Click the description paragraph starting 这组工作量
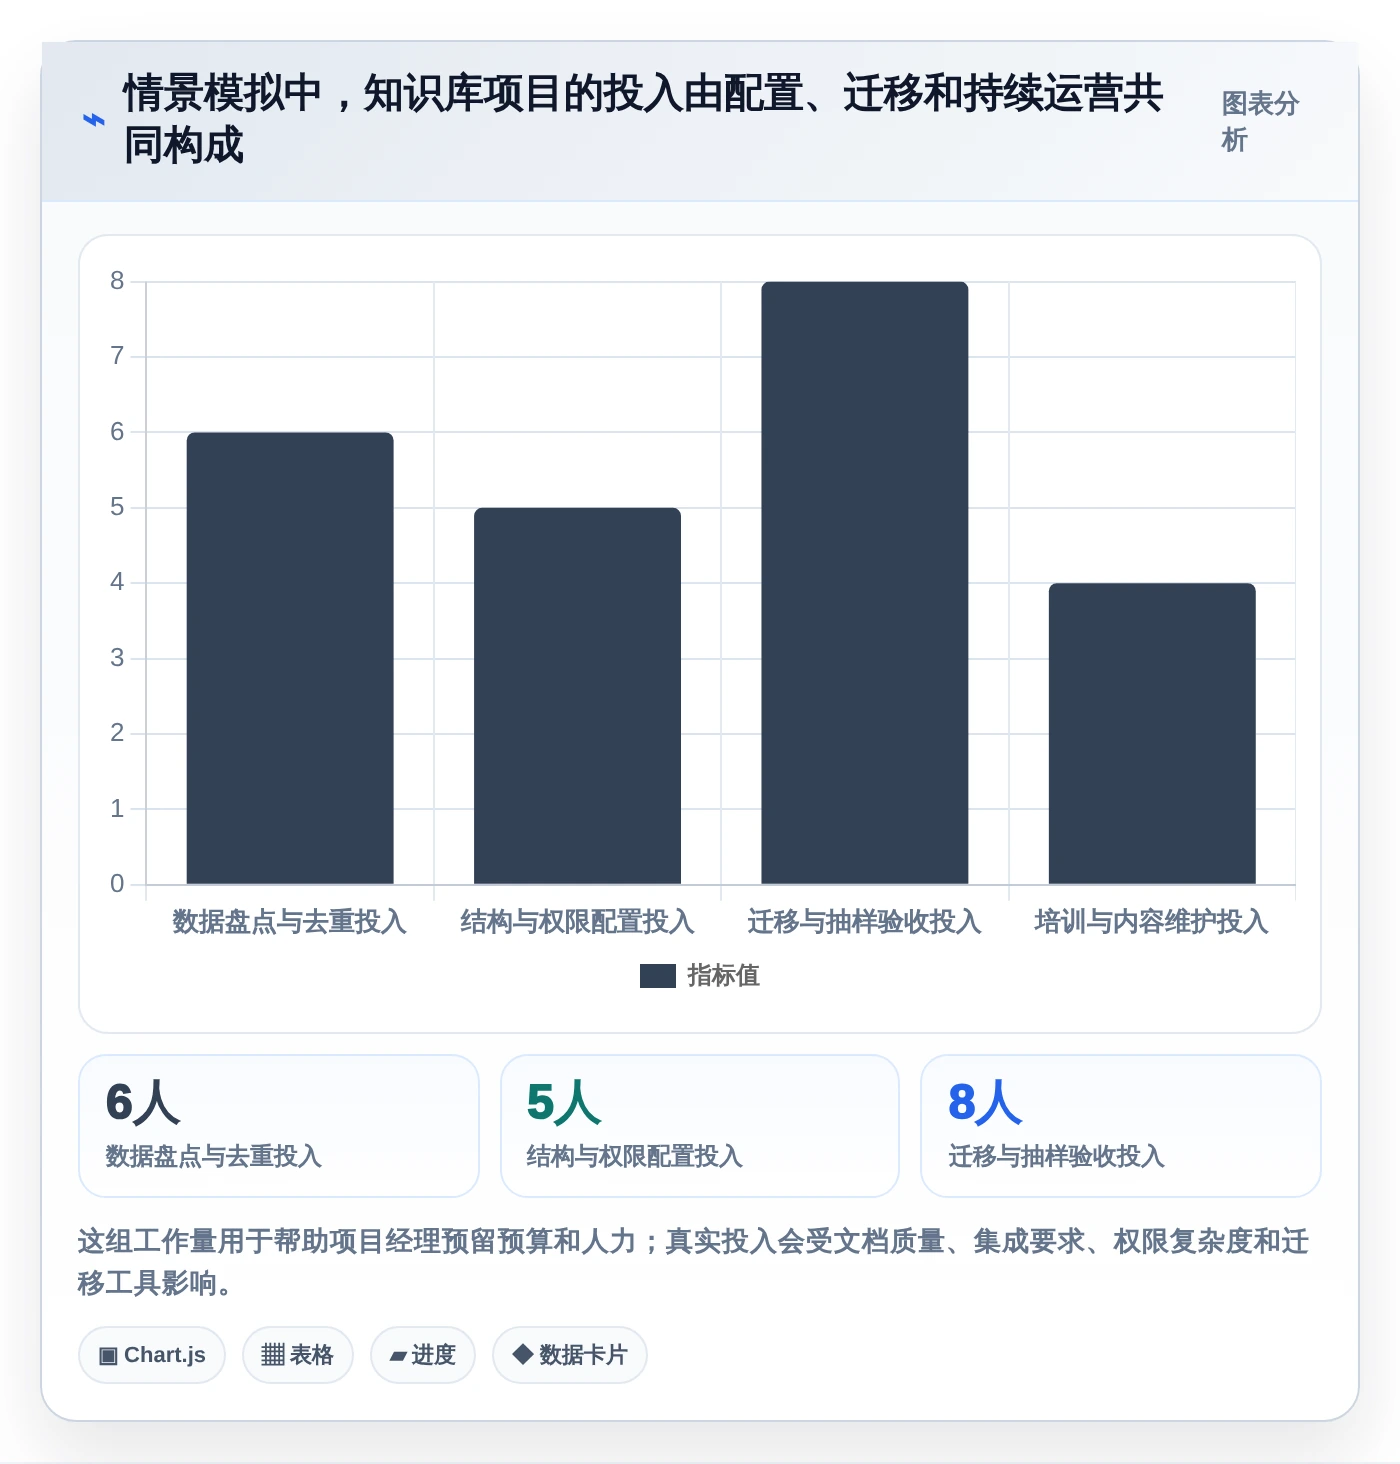1400x1464 pixels. click(694, 1262)
